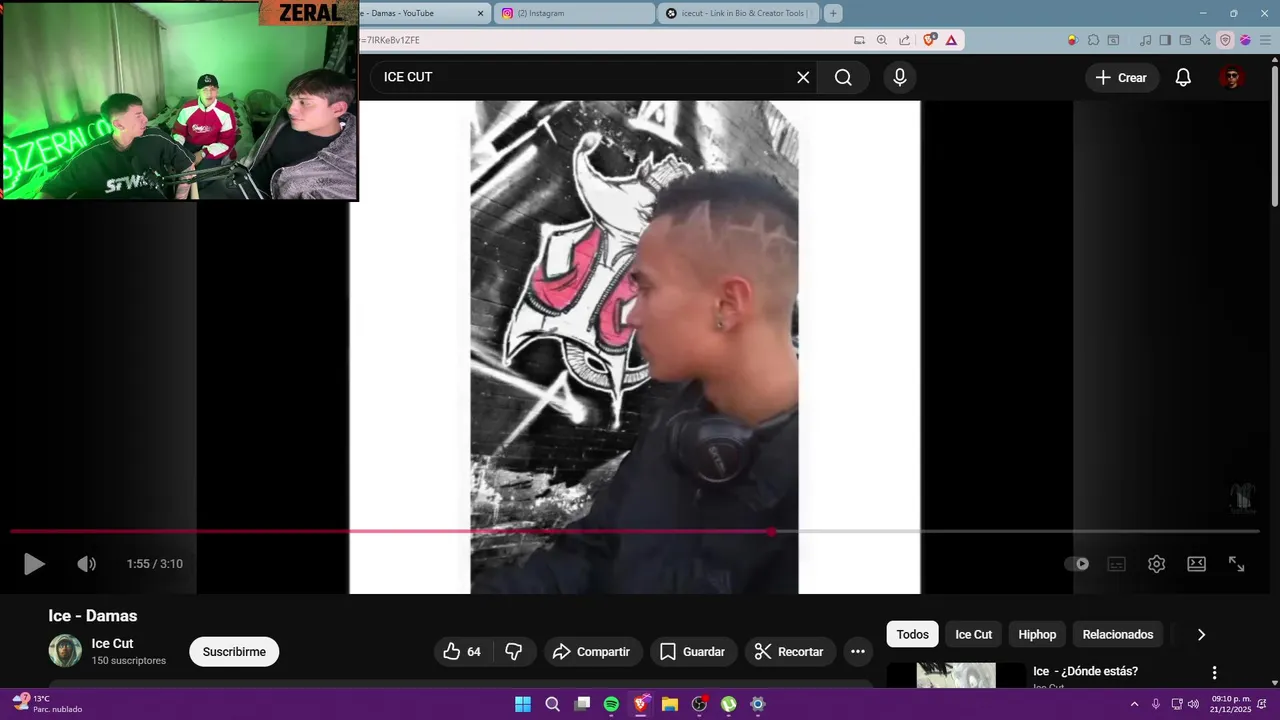1280x720 pixels.
Task: Open the Brave Wallet icon
Action: pyautogui.click(x=1186, y=40)
